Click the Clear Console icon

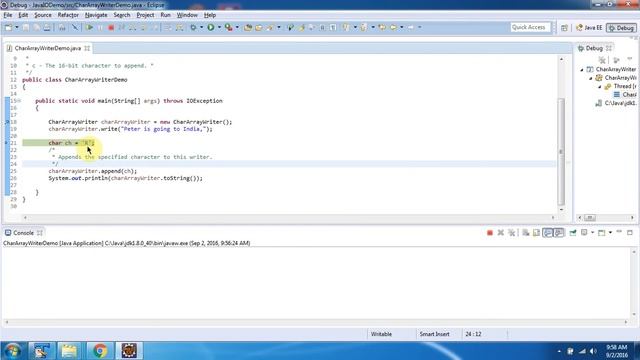tap(526, 233)
